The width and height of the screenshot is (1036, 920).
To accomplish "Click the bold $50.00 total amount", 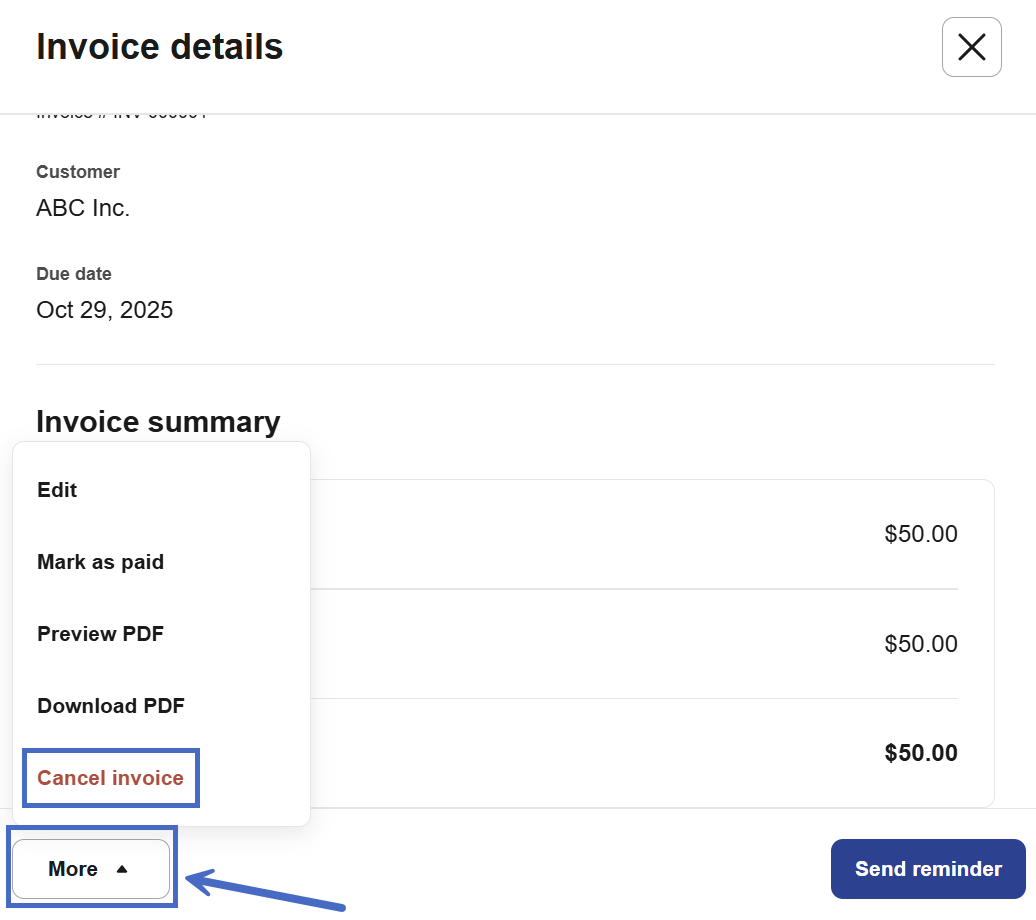I will pos(920,753).
